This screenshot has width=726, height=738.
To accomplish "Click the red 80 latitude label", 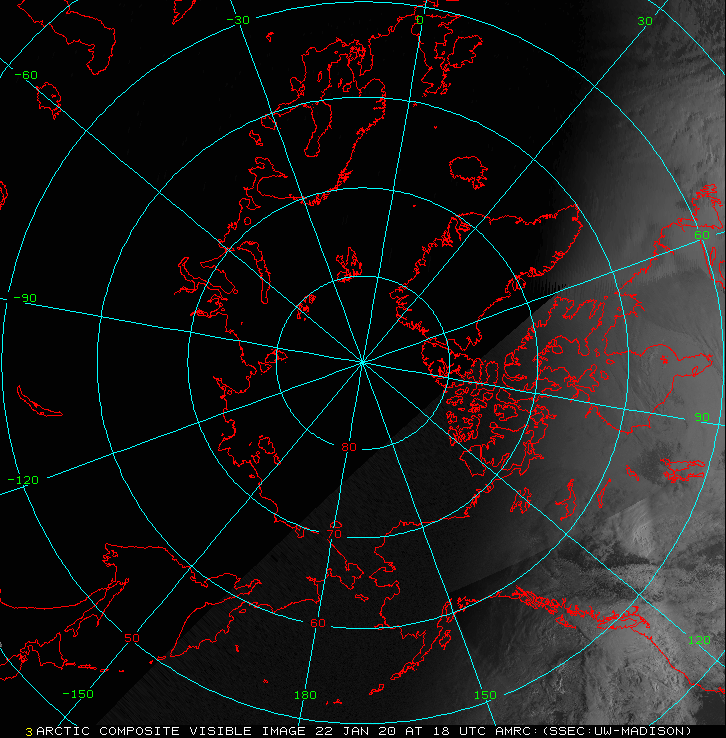I will [349, 447].
